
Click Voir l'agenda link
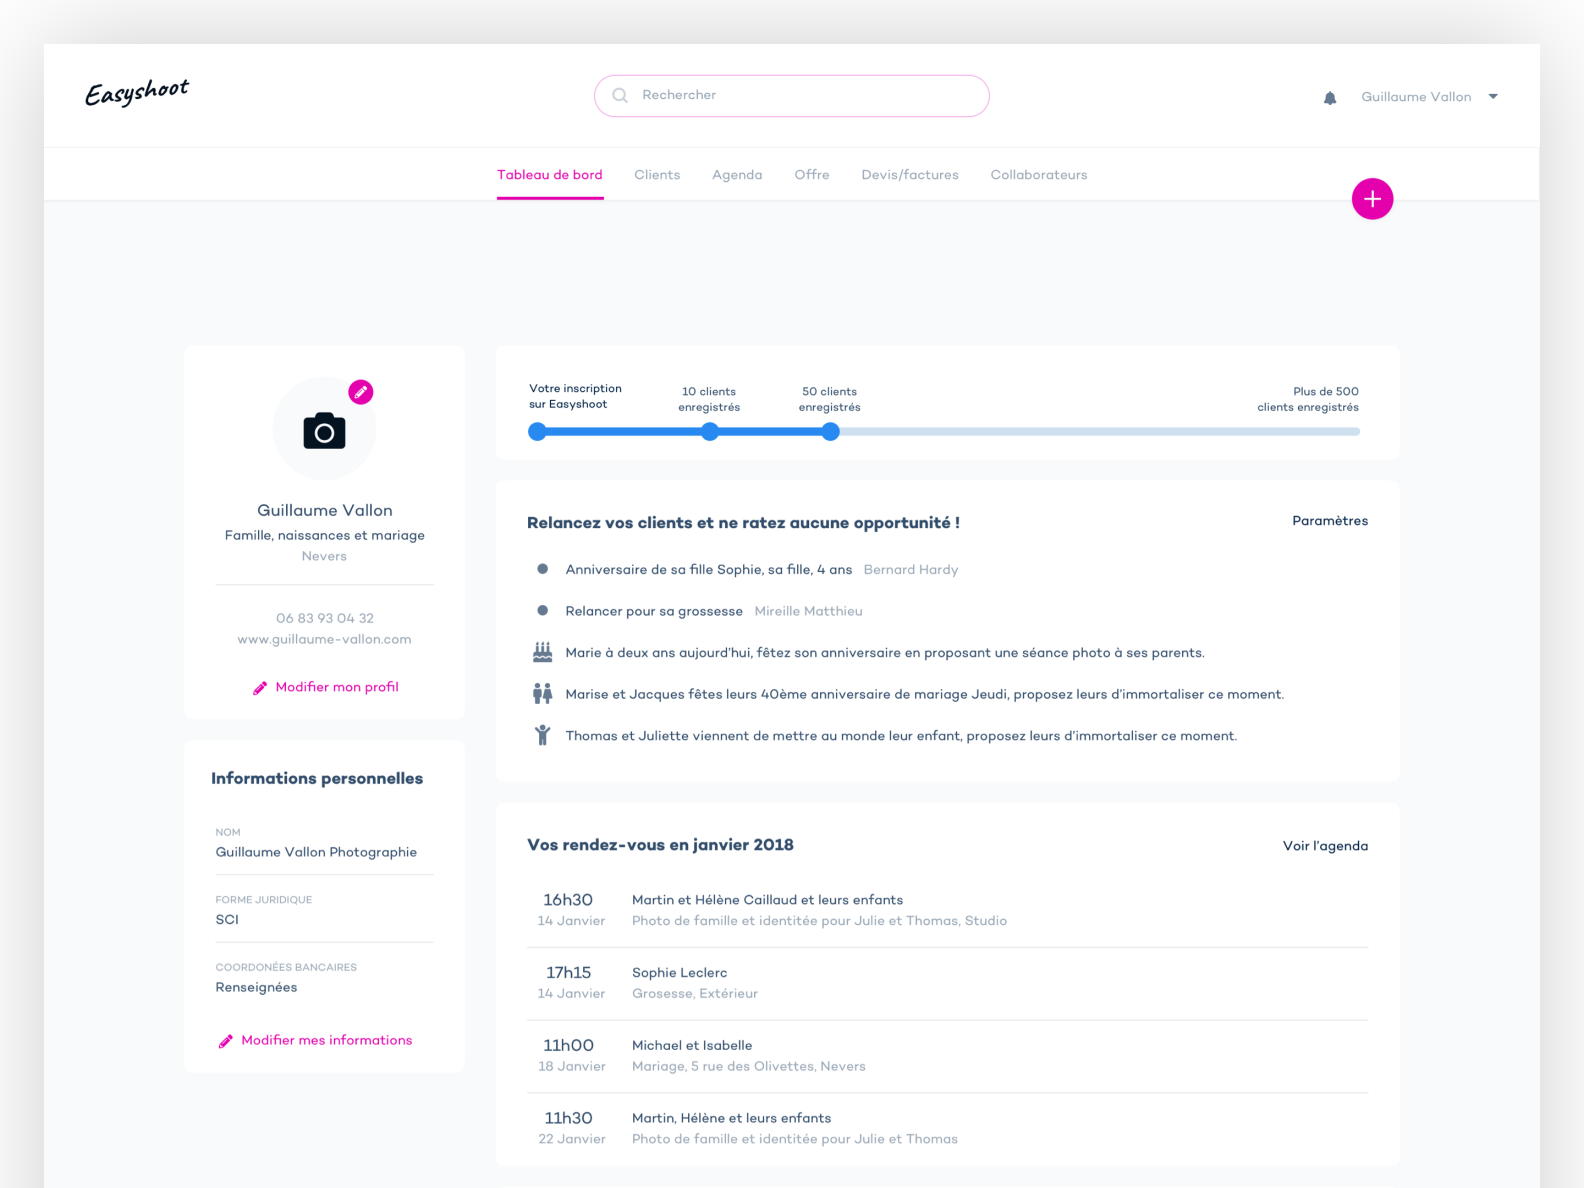tap(1325, 846)
